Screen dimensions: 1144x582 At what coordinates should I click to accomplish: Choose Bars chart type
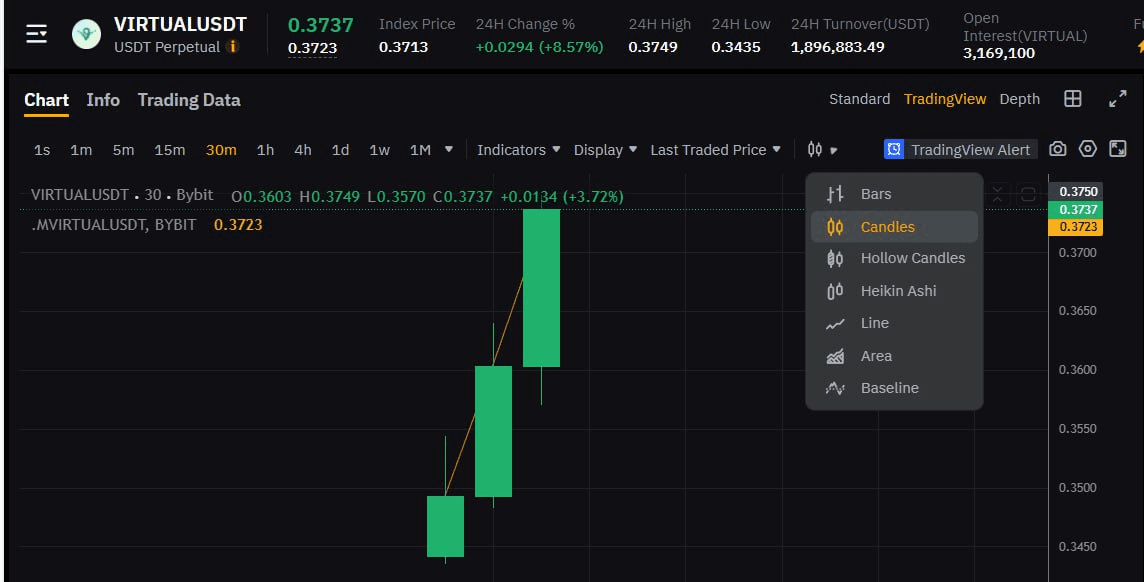pyautogui.click(x=894, y=194)
